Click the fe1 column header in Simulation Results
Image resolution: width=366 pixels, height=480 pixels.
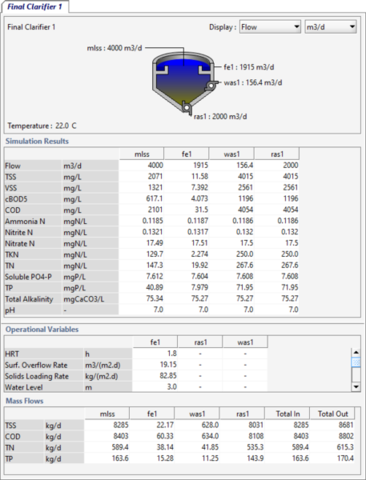coord(186,154)
